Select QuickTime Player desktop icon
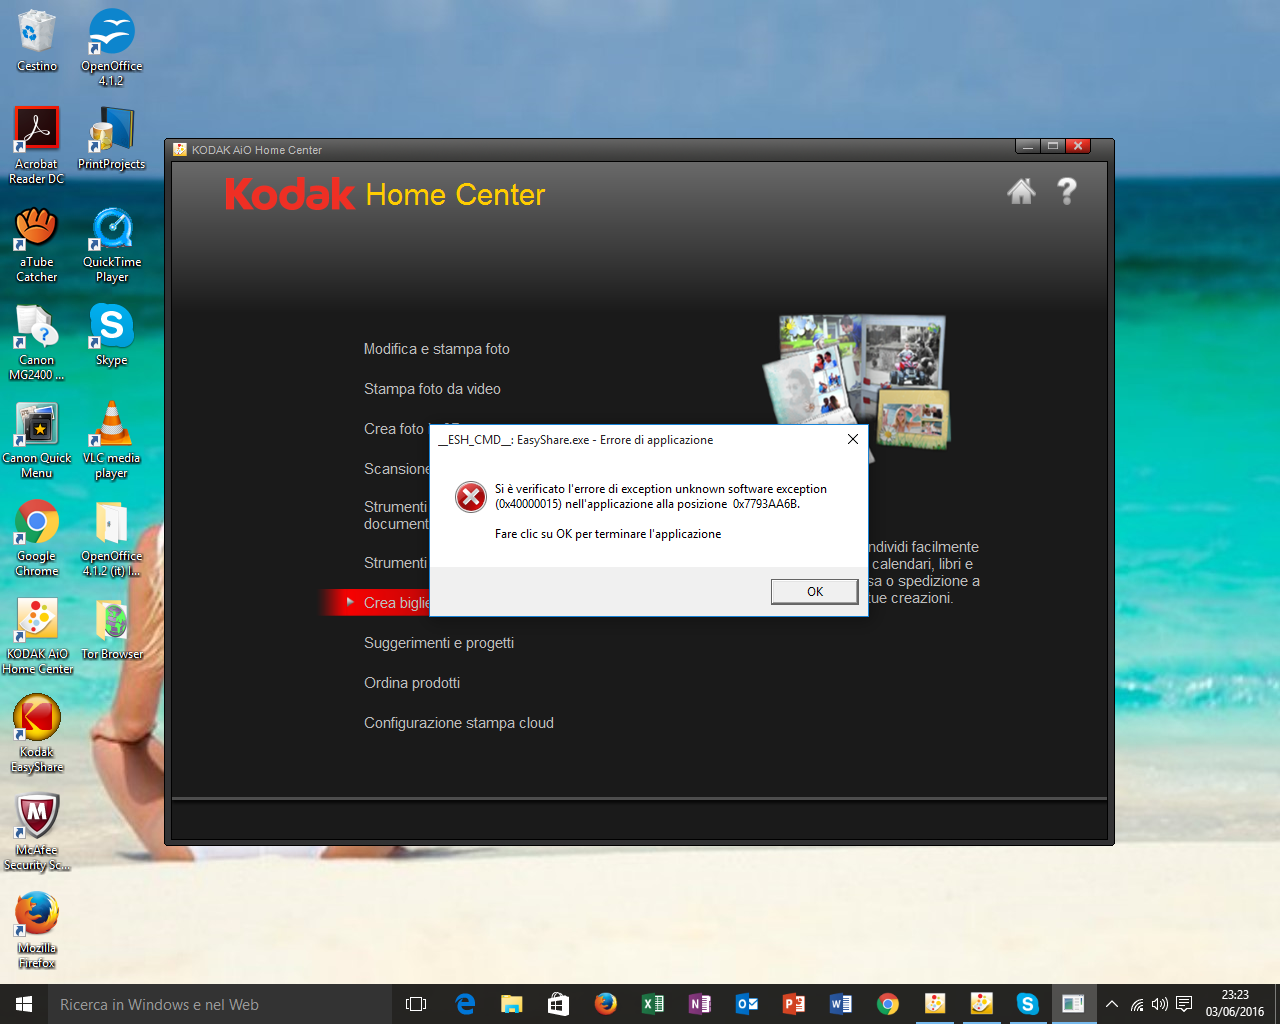Viewport: 1280px width, 1024px height. (112, 243)
